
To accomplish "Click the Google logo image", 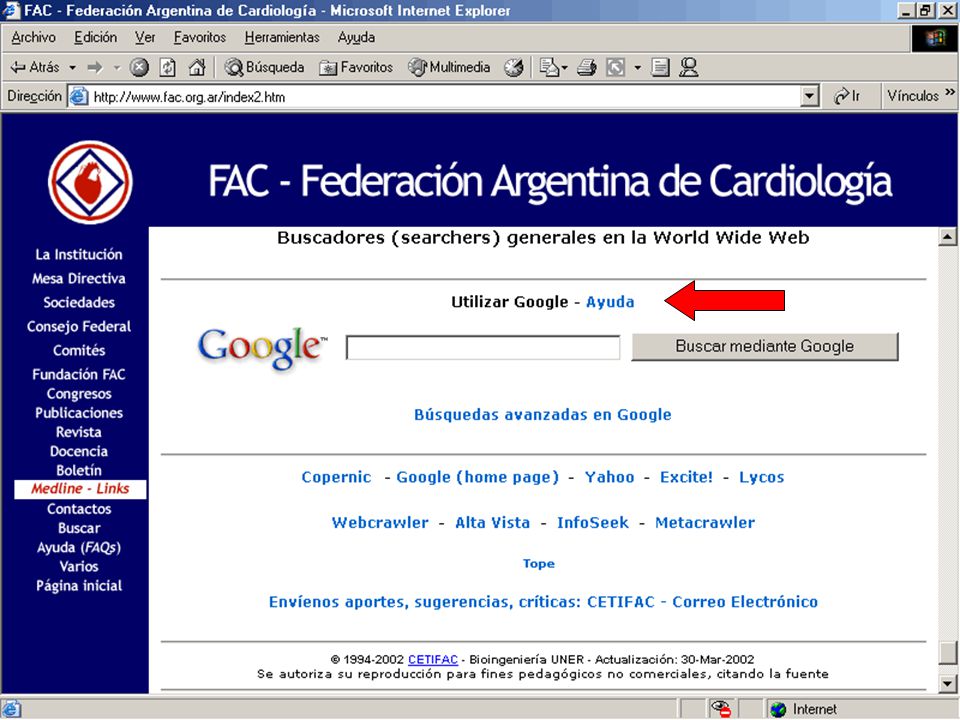I will pyautogui.click(x=262, y=348).
